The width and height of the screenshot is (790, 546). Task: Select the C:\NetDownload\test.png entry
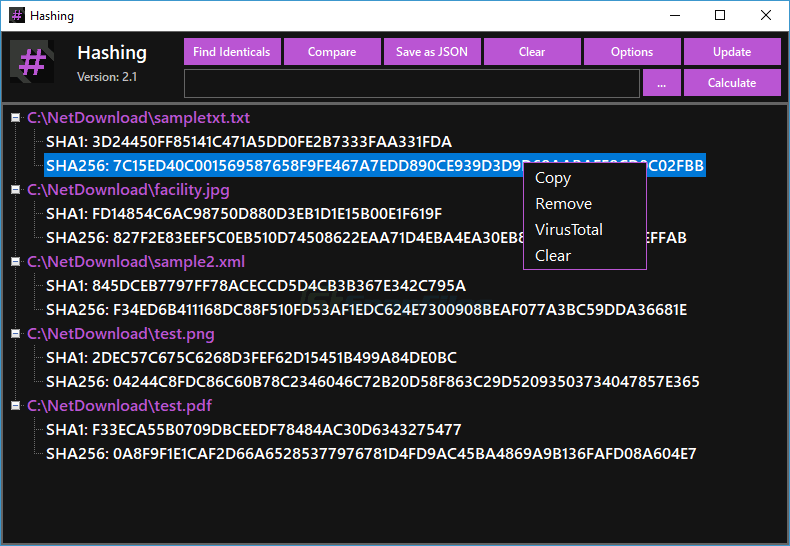tap(121, 334)
